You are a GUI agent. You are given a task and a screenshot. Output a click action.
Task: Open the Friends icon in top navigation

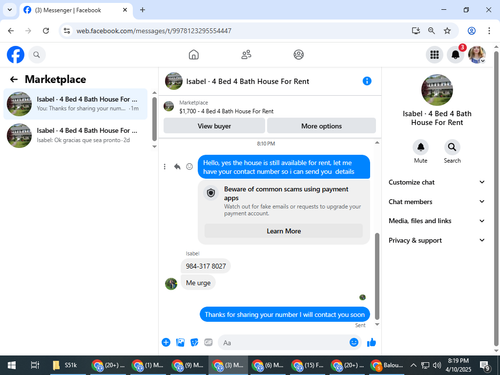click(x=246, y=54)
